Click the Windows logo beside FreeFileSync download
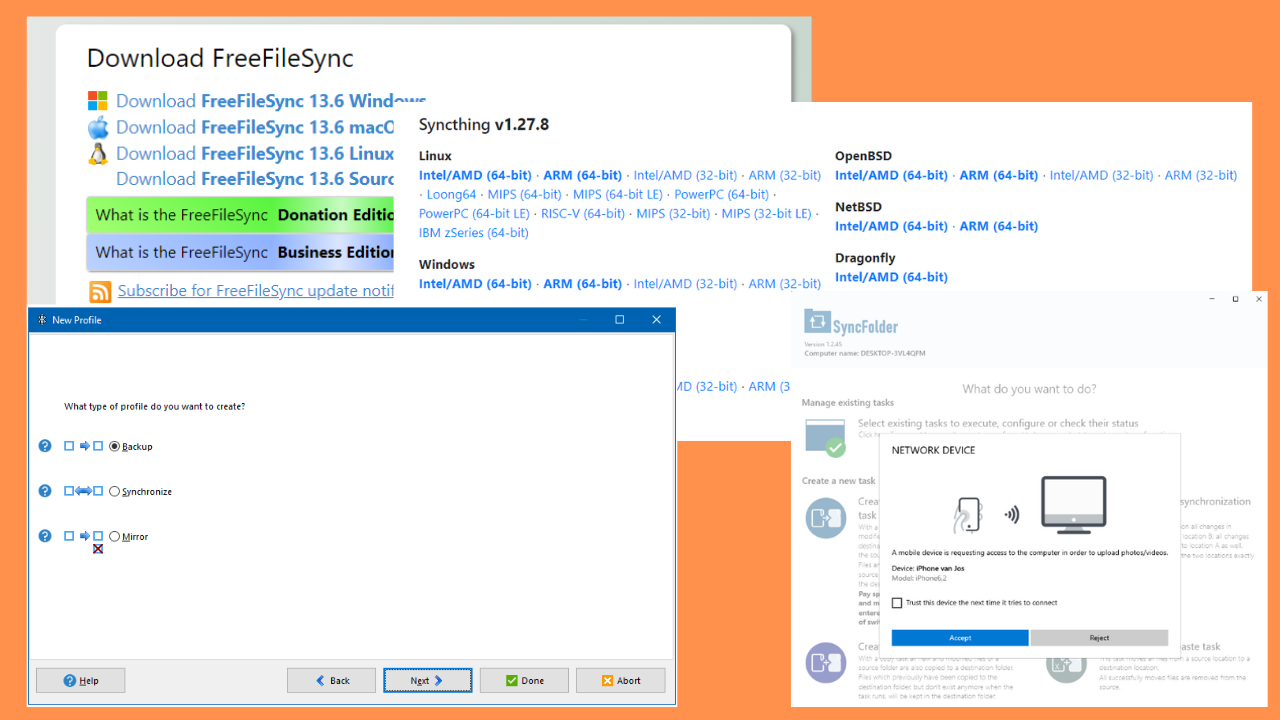Viewport: 1280px width, 720px height. 97,101
